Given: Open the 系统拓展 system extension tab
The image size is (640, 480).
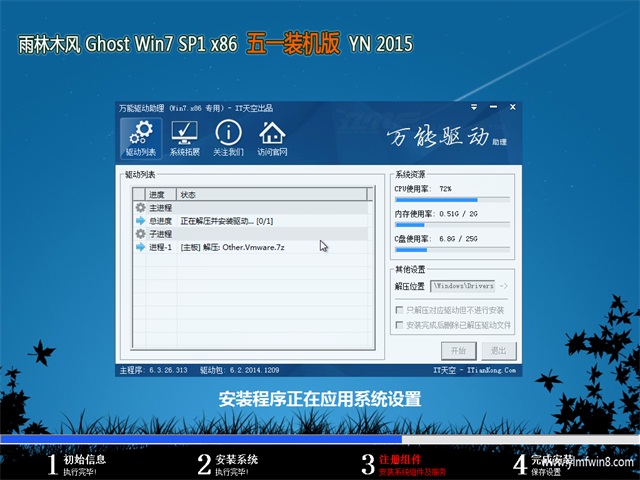Looking at the screenshot, I should pyautogui.click(x=184, y=138).
